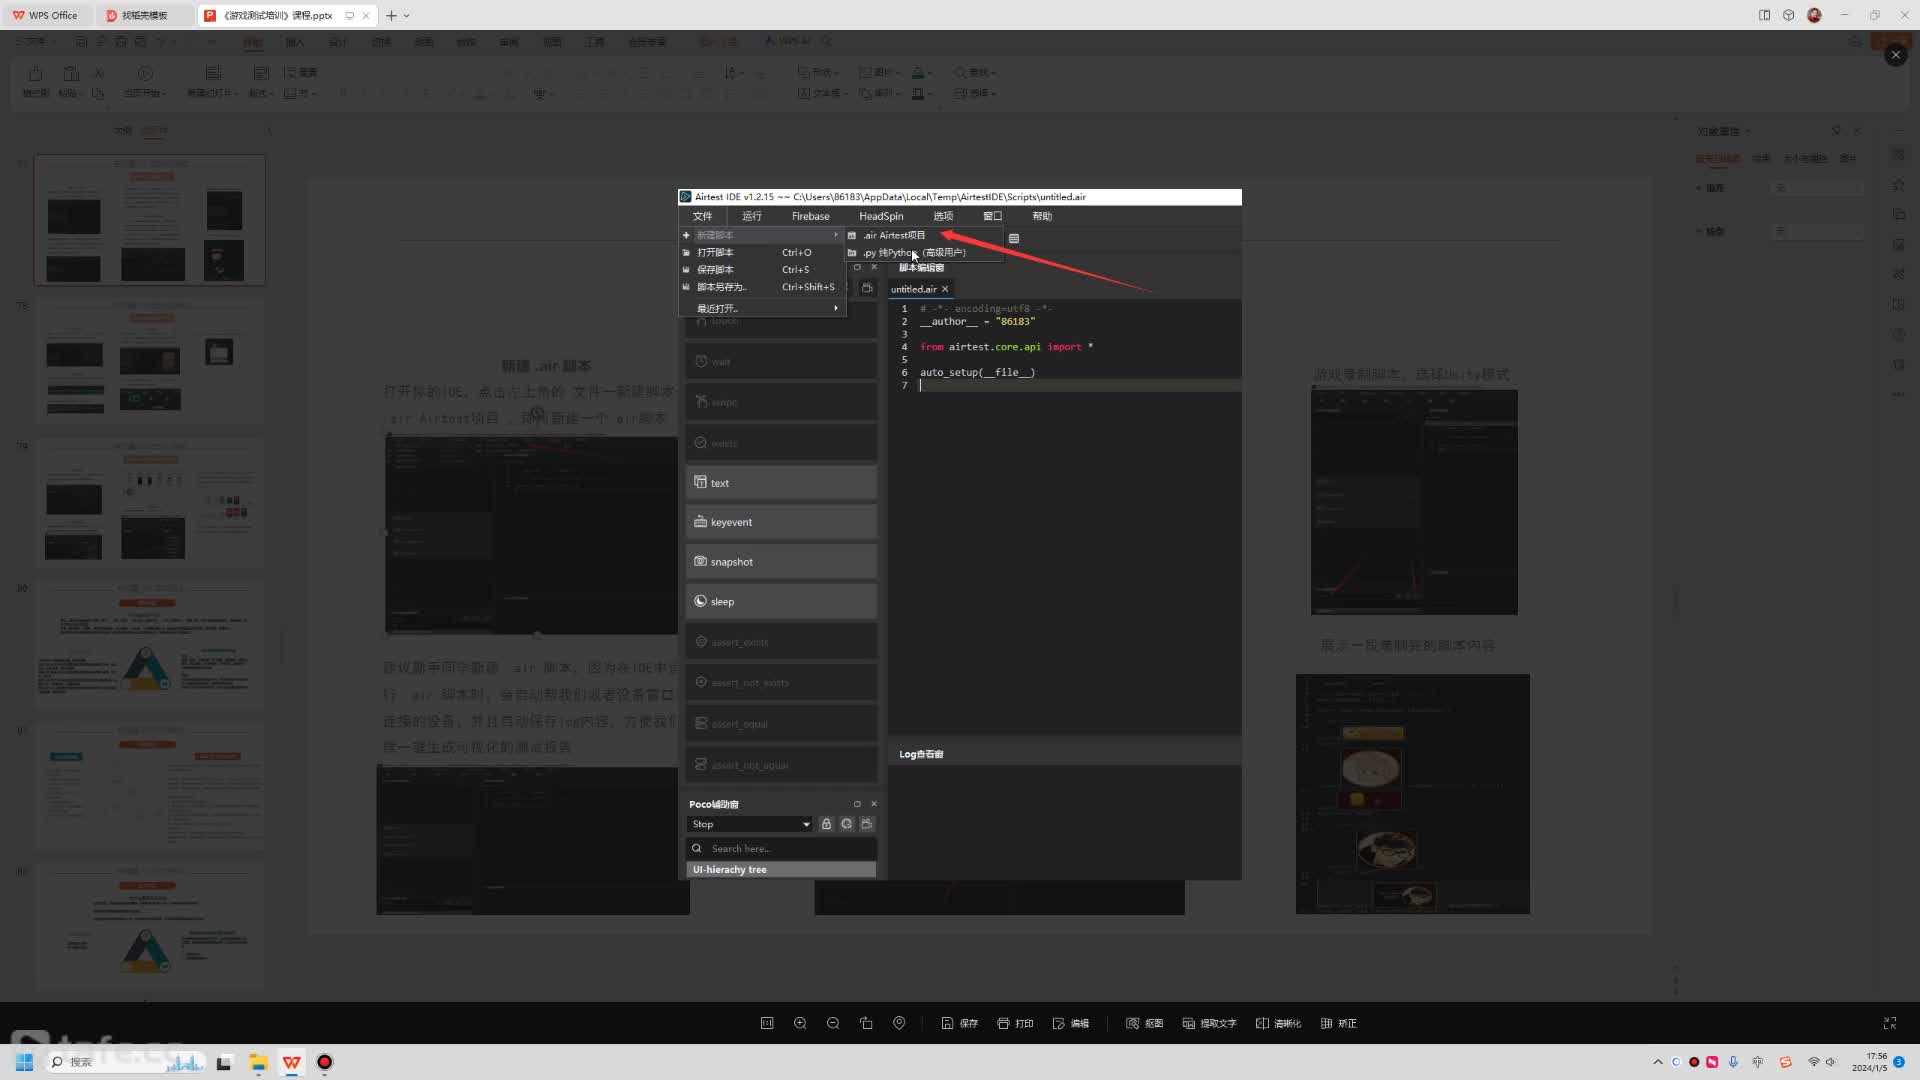Open the WPS user avatar menu
The height and width of the screenshot is (1080, 1920).
1814,15
